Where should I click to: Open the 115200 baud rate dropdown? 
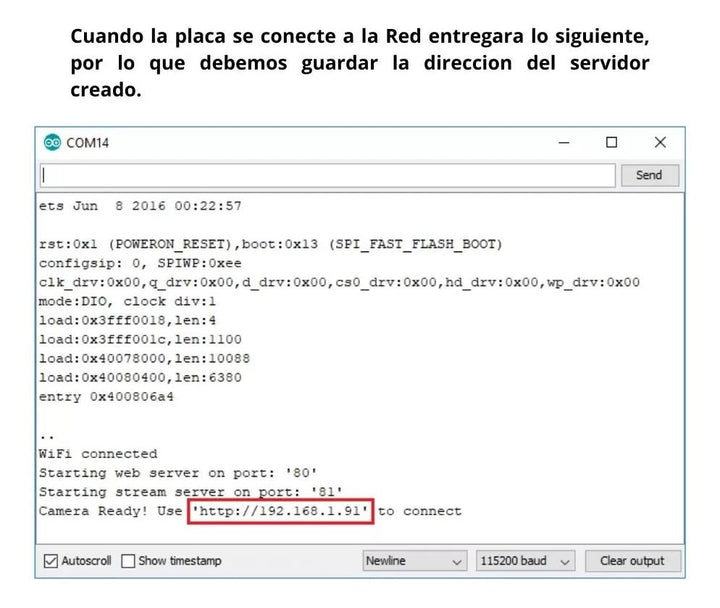pos(525,561)
